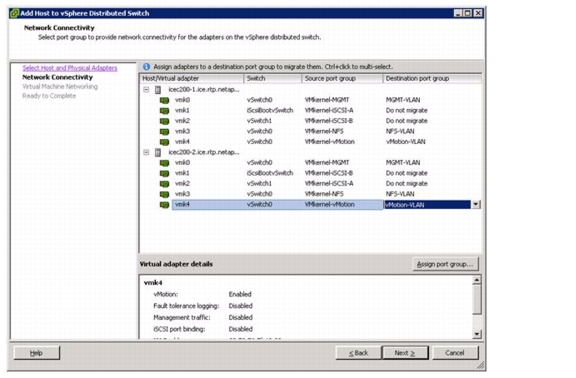Viewport: 576px width, 378px height.
Task: Click vmk4 adapter icon under icec200-1 host
Action: point(164,142)
